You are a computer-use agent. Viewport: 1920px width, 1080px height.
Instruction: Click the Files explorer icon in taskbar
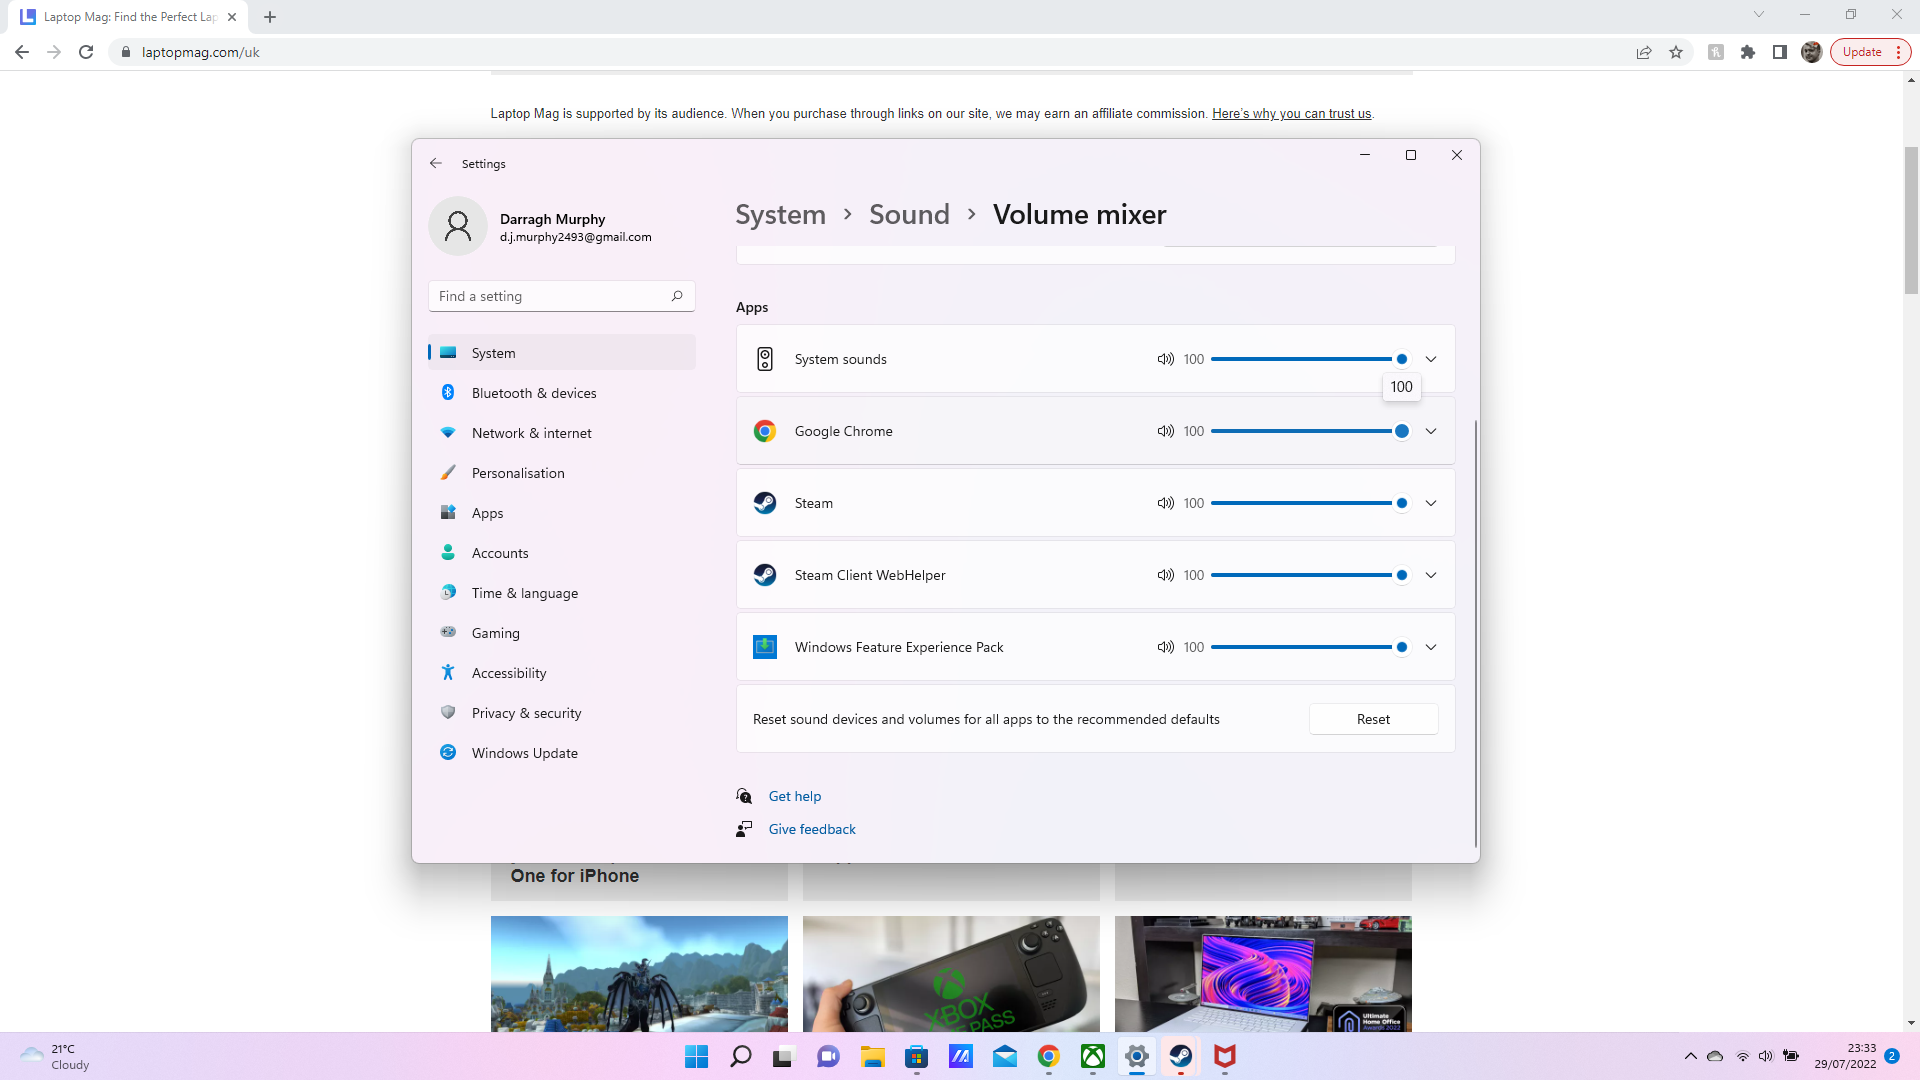pyautogui.click(x=872, y=1056)
